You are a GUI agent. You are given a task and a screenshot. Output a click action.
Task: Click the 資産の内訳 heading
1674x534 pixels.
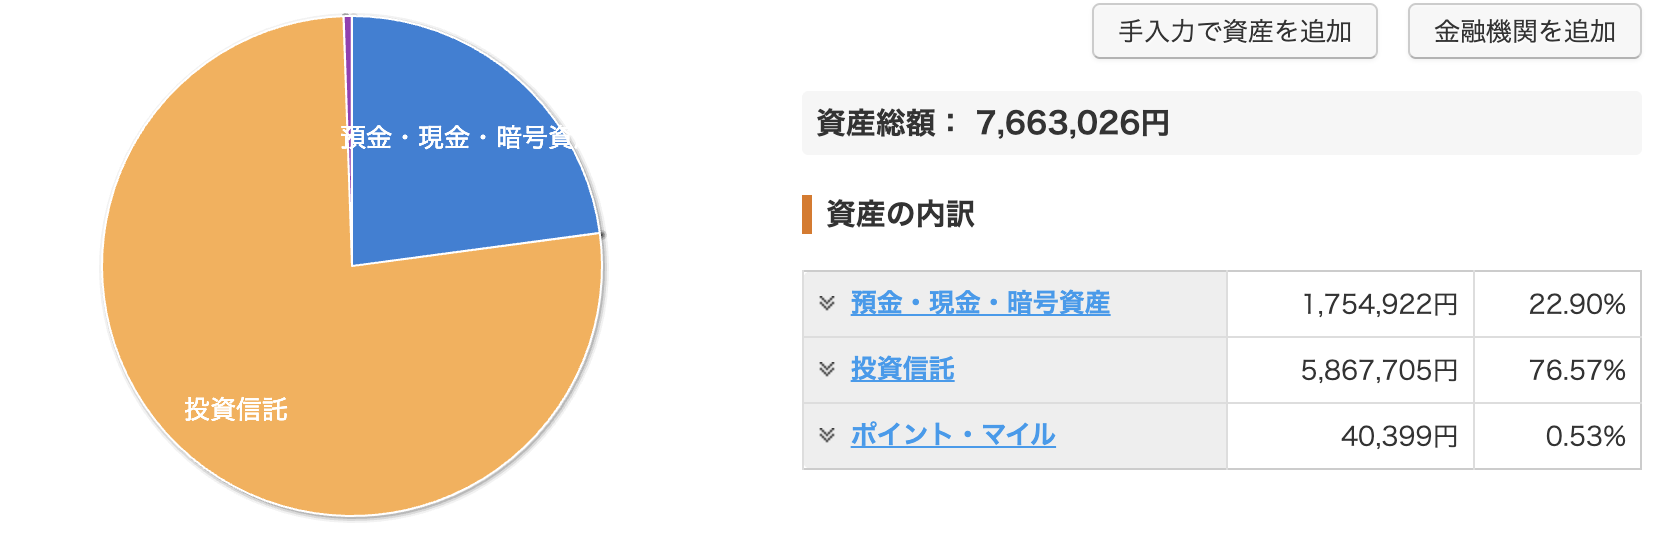click(900, 214)
